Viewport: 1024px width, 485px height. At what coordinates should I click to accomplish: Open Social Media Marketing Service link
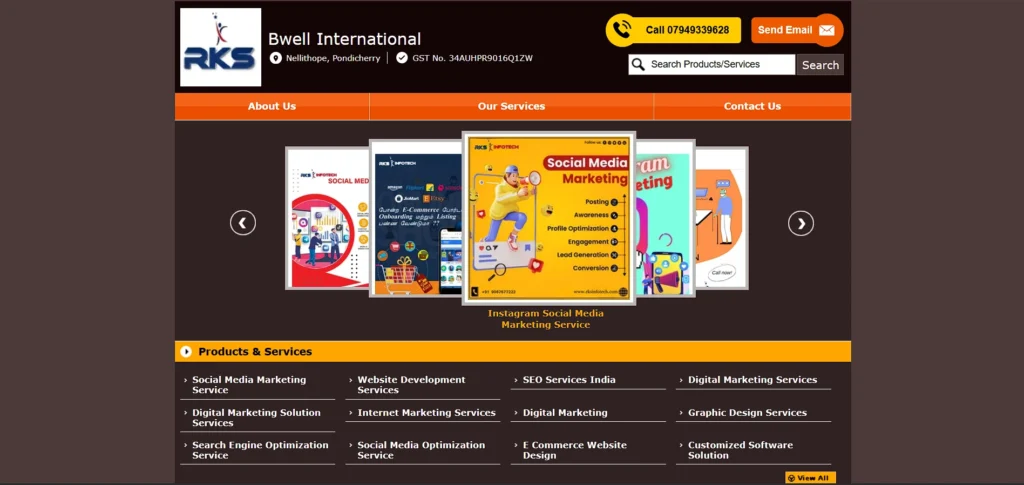(249, 384)
